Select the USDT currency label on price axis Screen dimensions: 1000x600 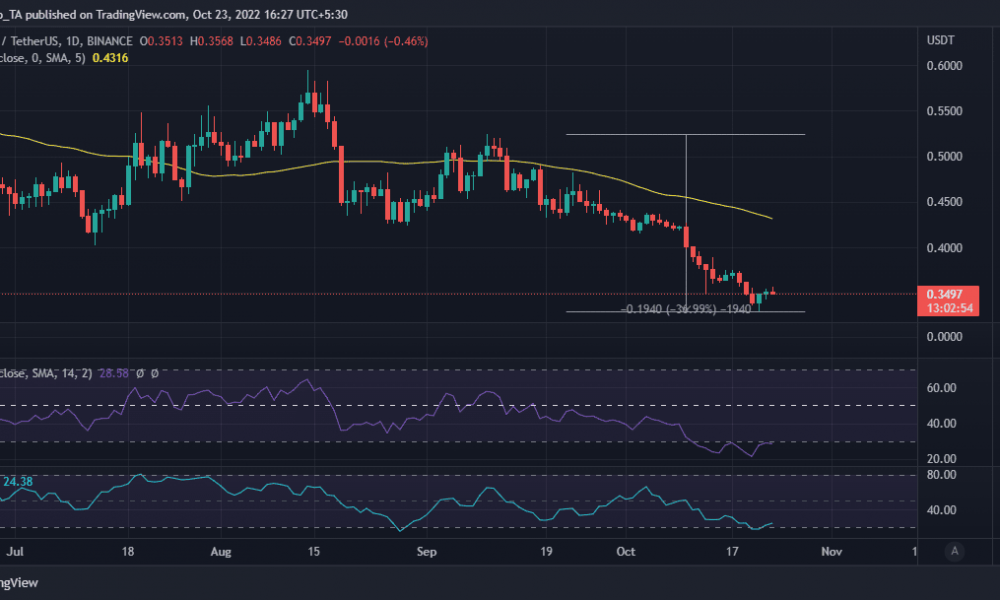940,40
